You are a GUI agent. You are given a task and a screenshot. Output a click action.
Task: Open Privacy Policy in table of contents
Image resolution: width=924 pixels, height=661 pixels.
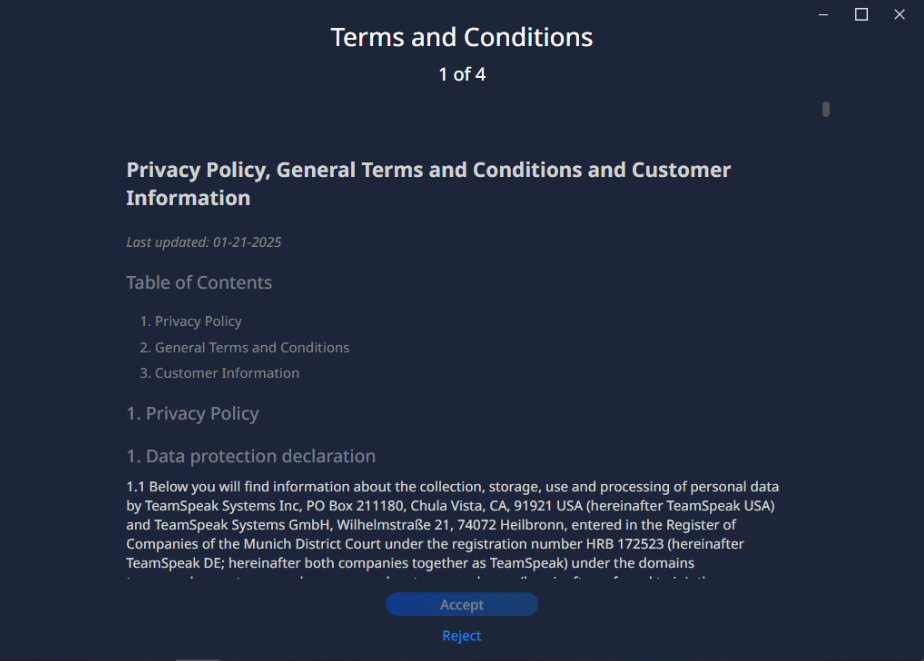[198, 321]
